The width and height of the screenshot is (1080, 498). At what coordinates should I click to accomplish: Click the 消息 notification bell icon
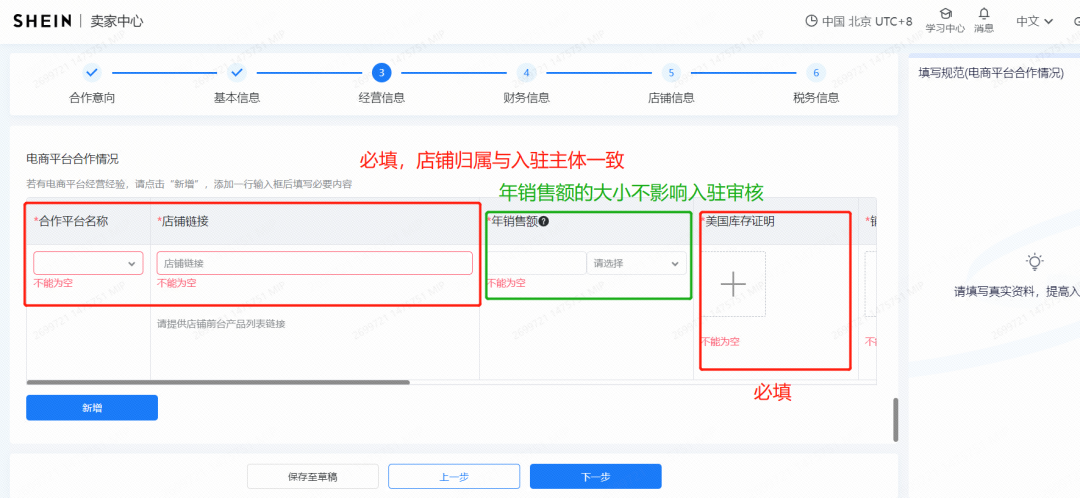984,14
